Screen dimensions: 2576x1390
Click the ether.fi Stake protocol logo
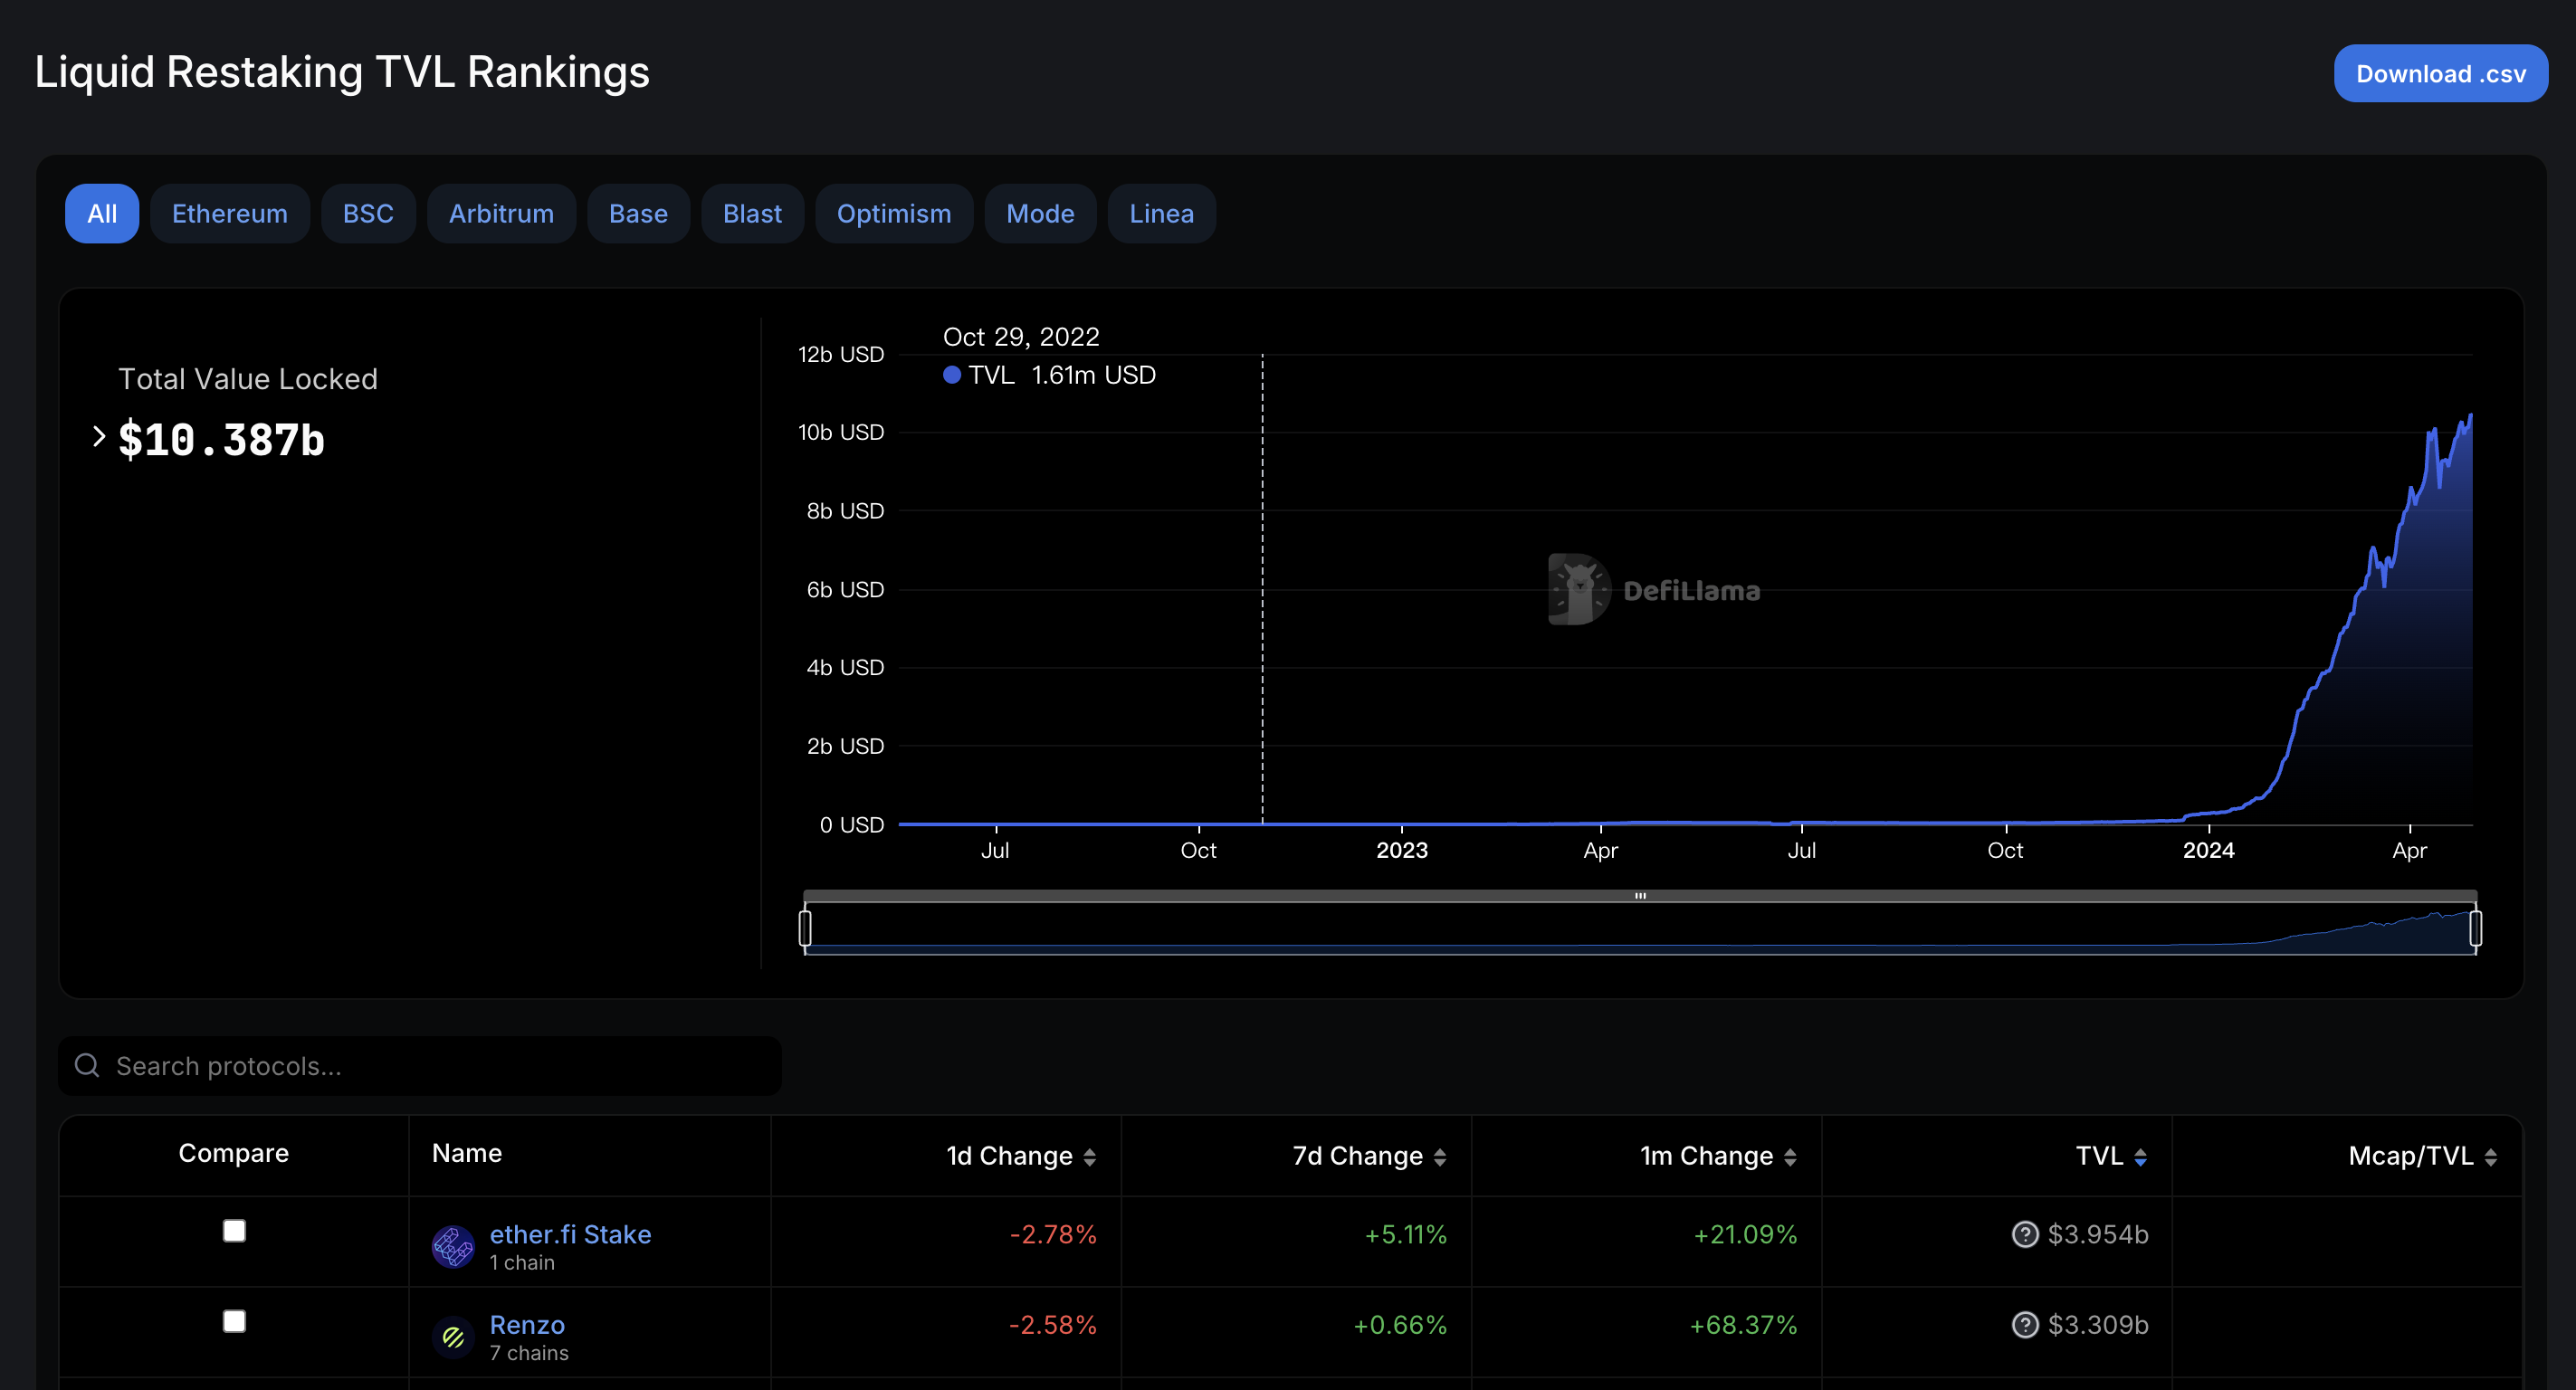[x=453, y=1247]
